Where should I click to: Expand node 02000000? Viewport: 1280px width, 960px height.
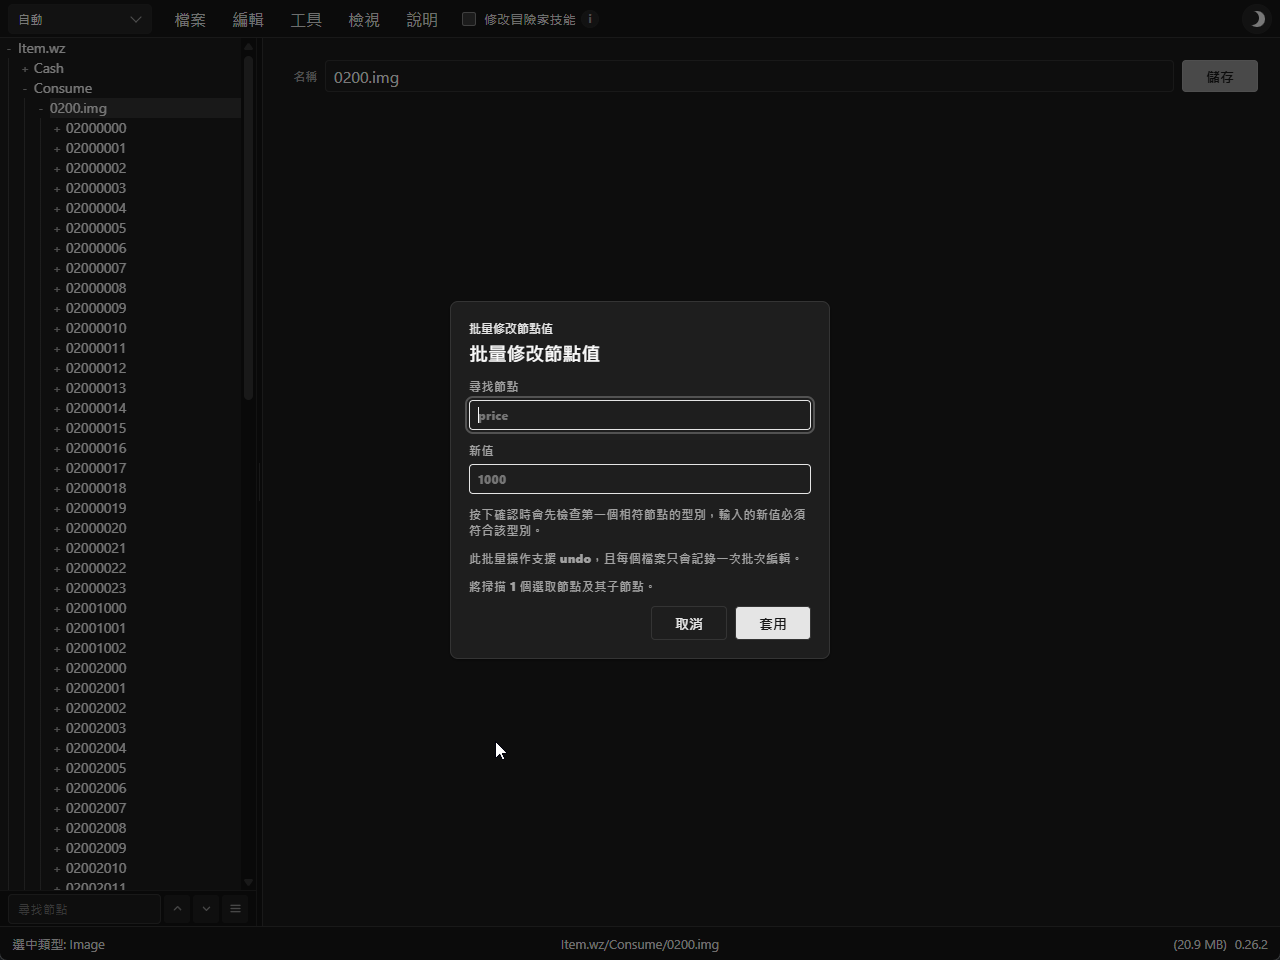click(57, 129)
